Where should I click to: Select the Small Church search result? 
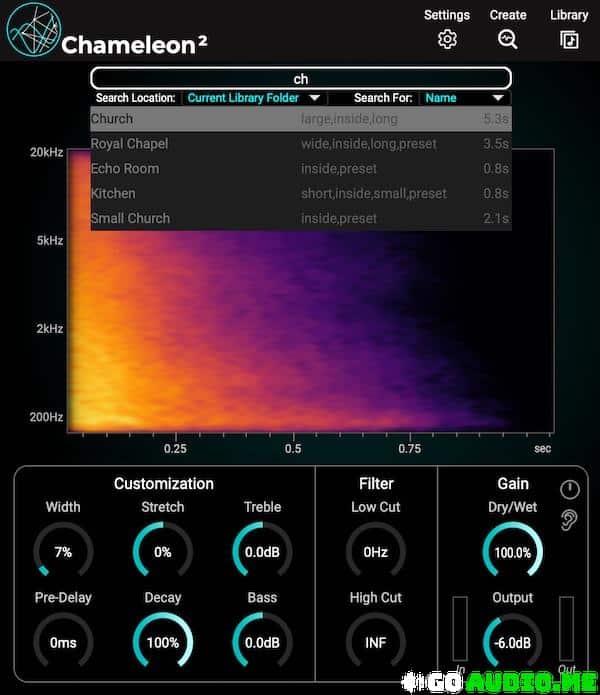tap(301, 218)
